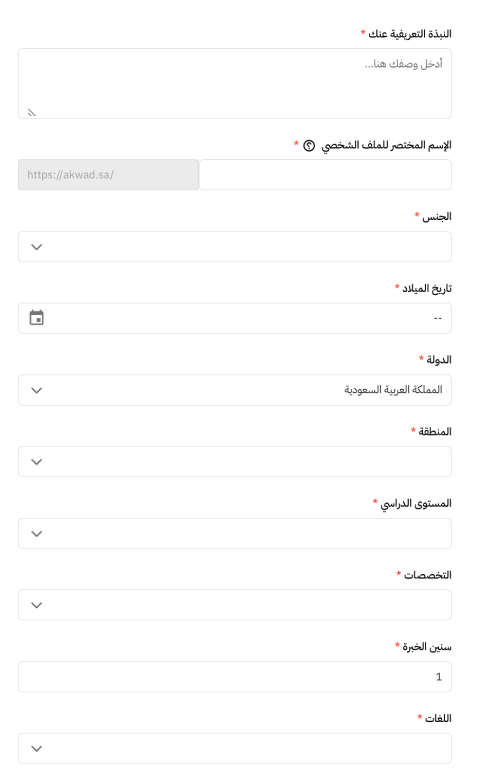Click the profile short name input field
The height and width of the screenshot is (770, 480).
tap(325, 175)
